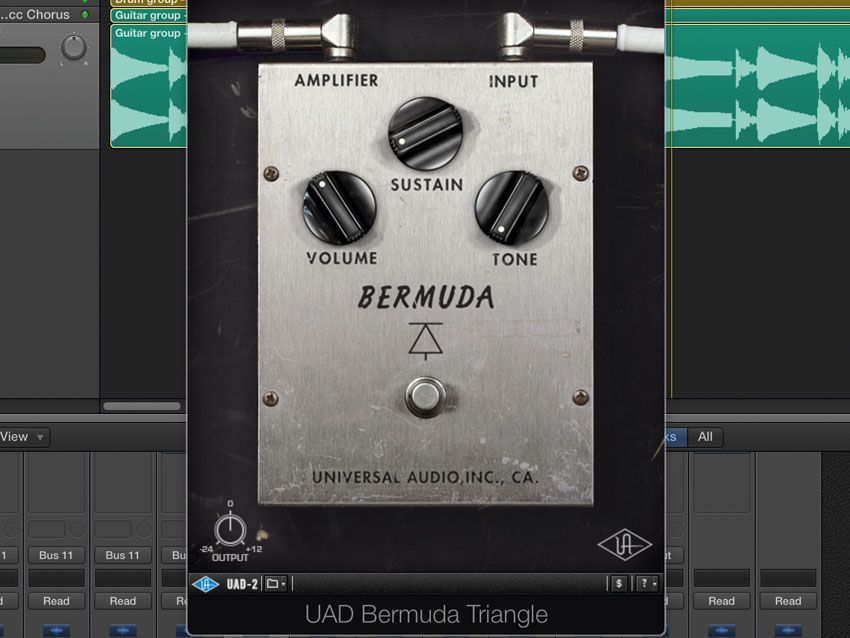Click the rightmost channel strip's waveform icon
850x638 pixels.
click(787, 627)
